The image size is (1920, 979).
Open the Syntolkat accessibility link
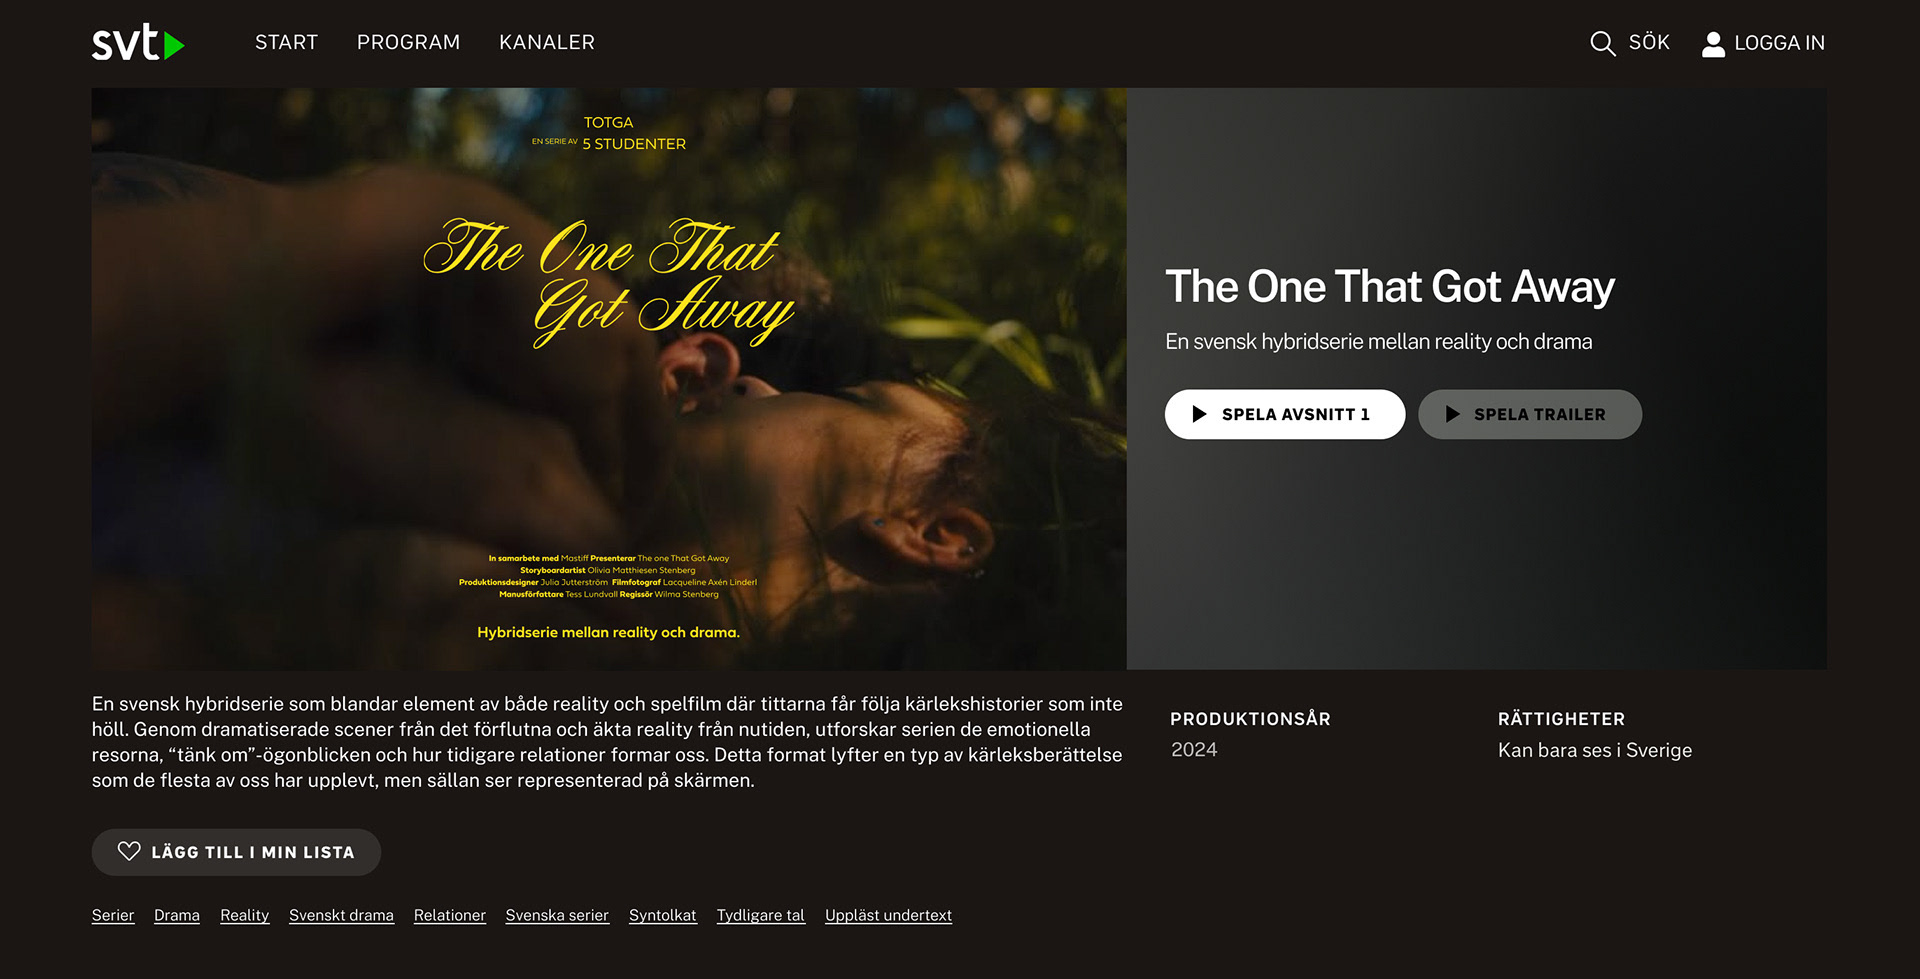663,915
